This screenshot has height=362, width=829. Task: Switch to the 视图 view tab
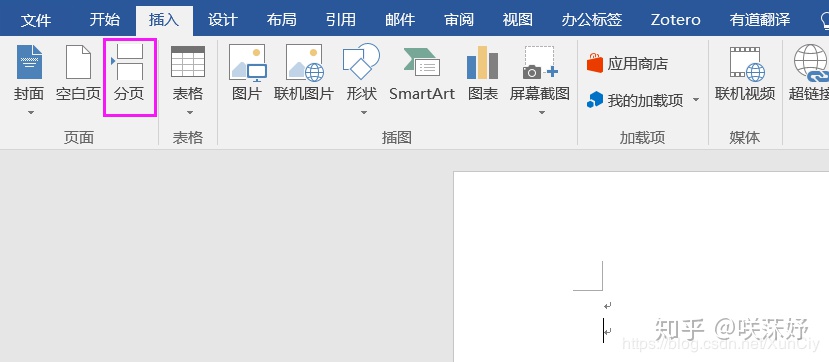518,20
